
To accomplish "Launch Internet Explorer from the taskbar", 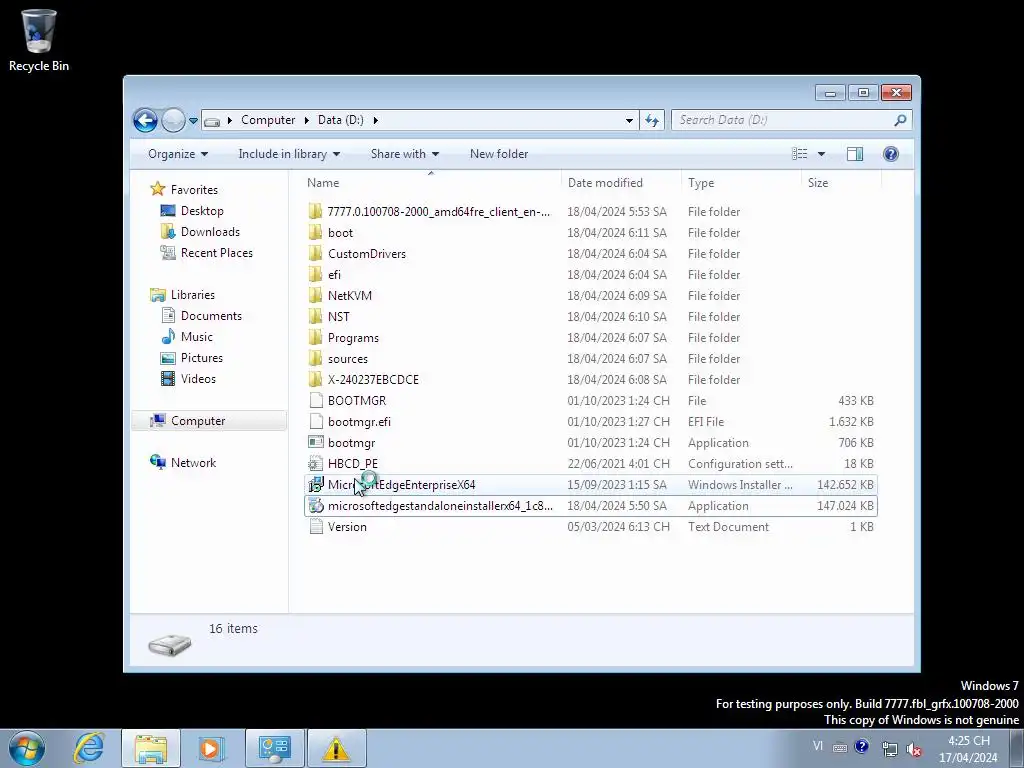I will pyautogui.click(x=89, y=748).
